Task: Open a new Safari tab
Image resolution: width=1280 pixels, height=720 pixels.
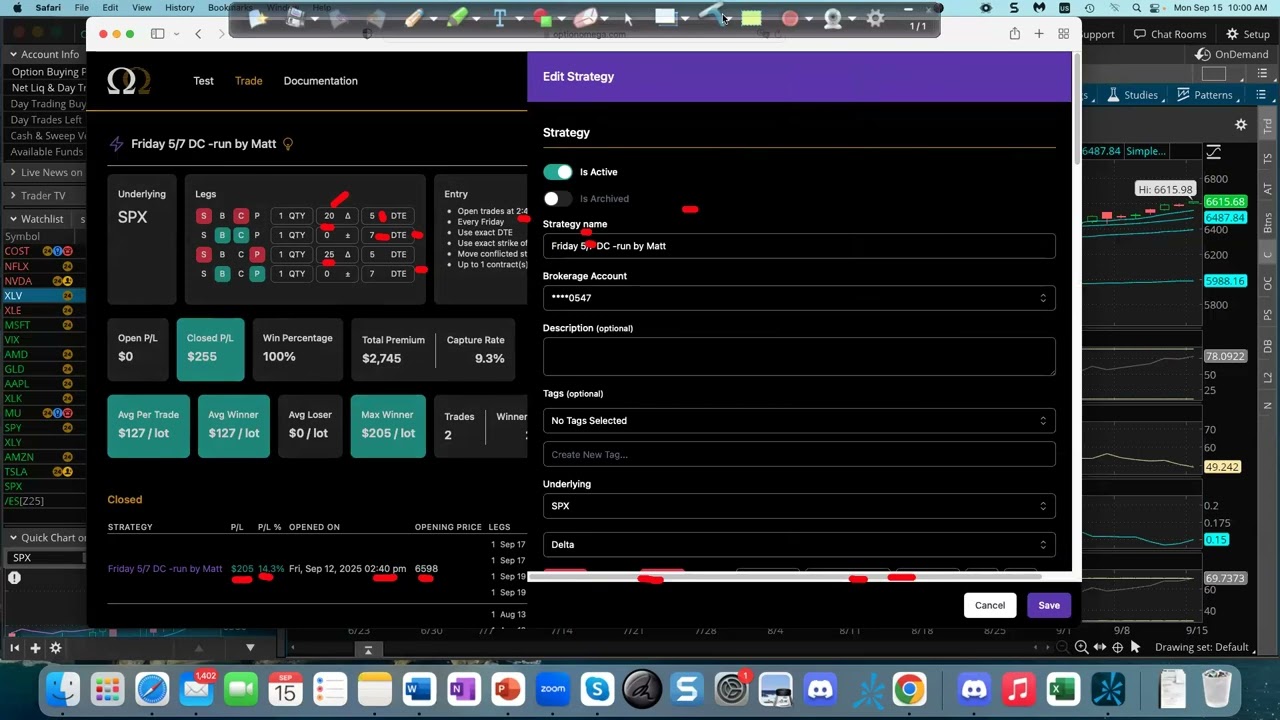Action: (x=1039, y=34)
